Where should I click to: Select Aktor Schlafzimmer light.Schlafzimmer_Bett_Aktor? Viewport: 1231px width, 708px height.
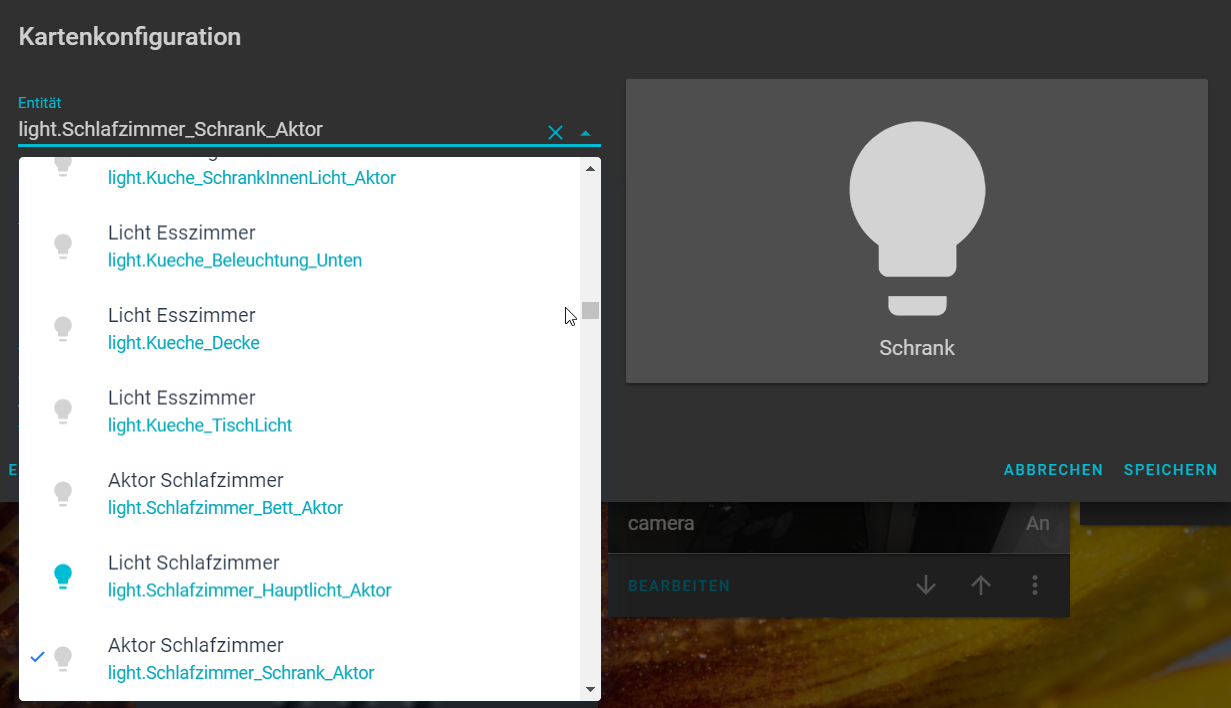[x=300, y=493]
